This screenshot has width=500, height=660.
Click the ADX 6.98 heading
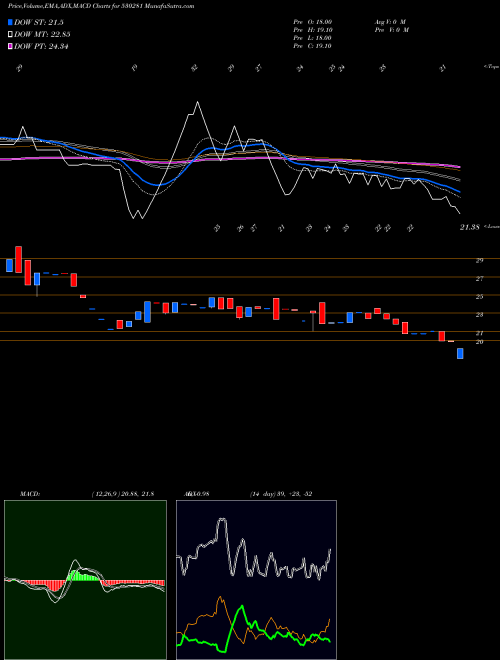tap(198, 494)
